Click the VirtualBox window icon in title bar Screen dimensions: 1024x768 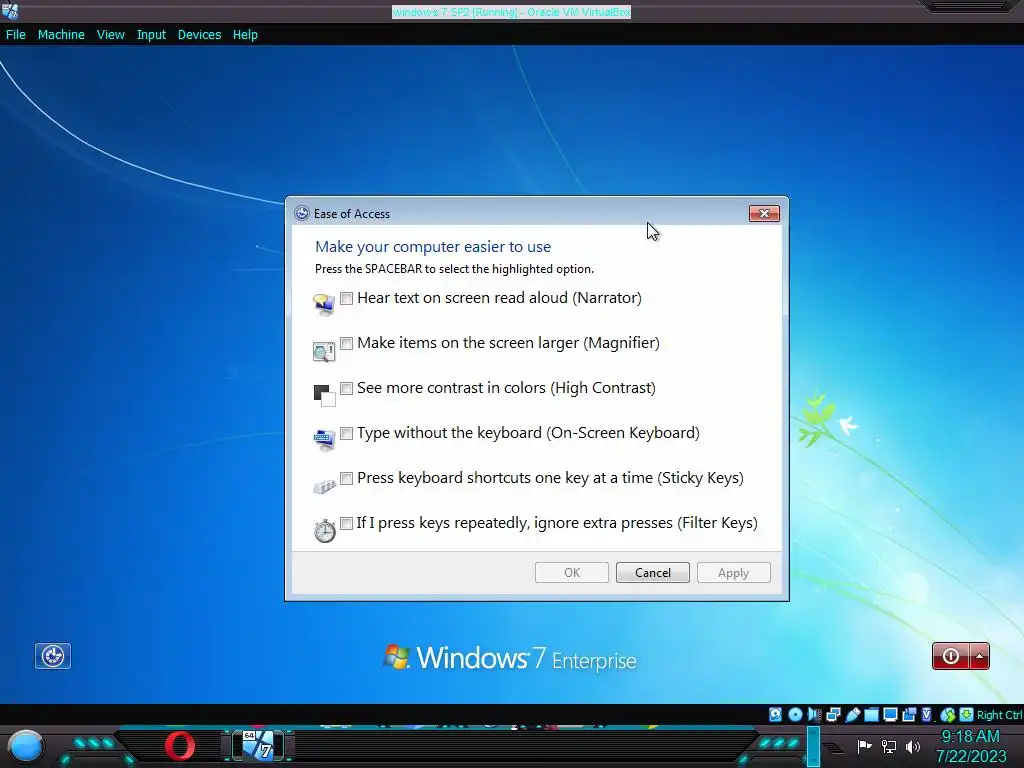point(10,11)
